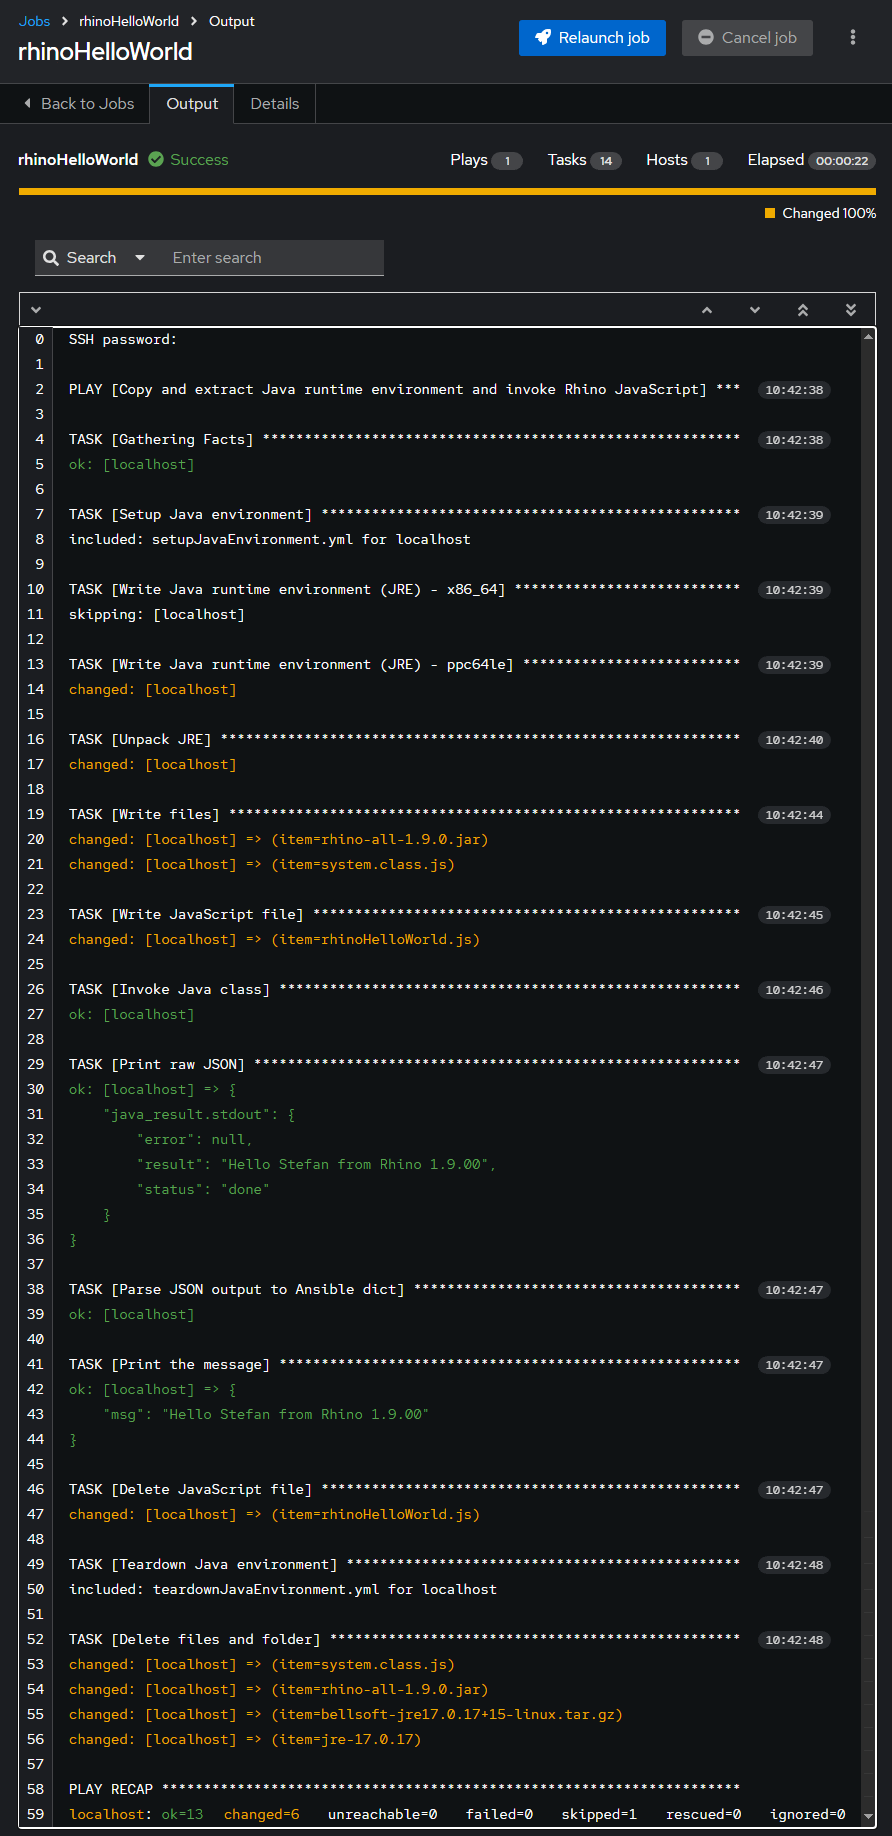892x1836 pixels.
Task: Click the Tasks count badge 14
Action: (x=606, y=161)
